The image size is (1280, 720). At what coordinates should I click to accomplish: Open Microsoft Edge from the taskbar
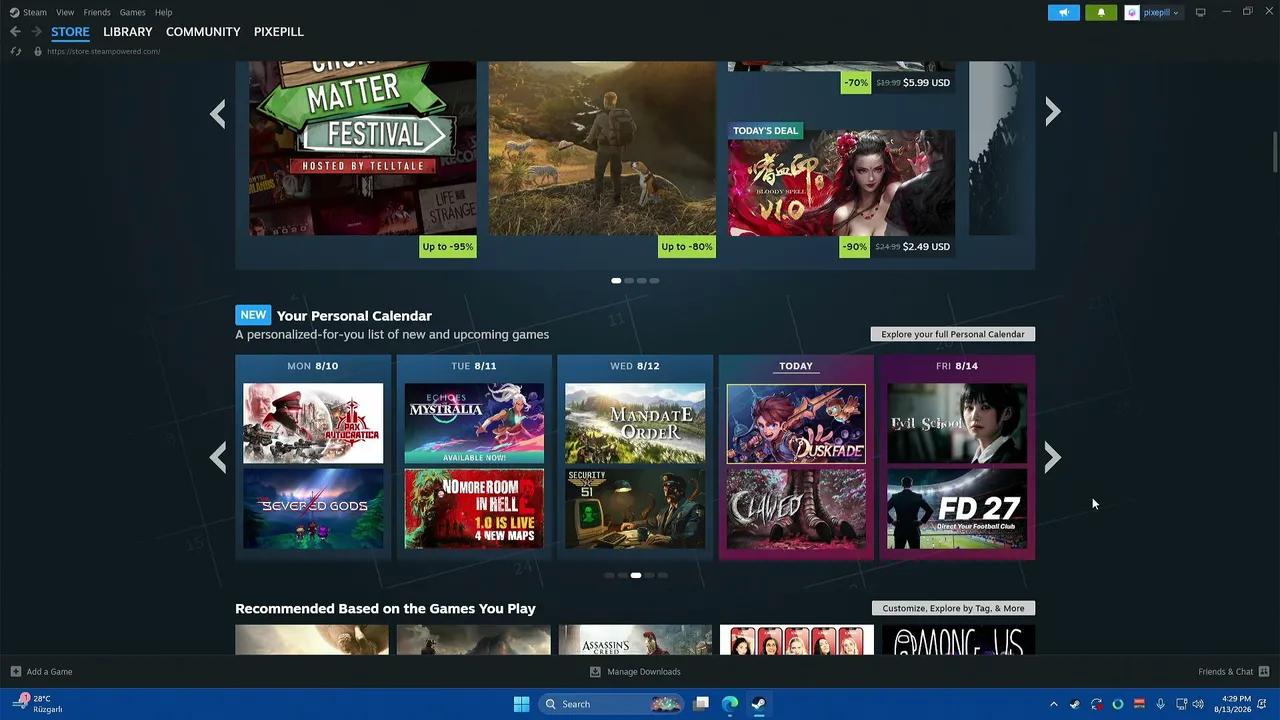pos(730,704)
